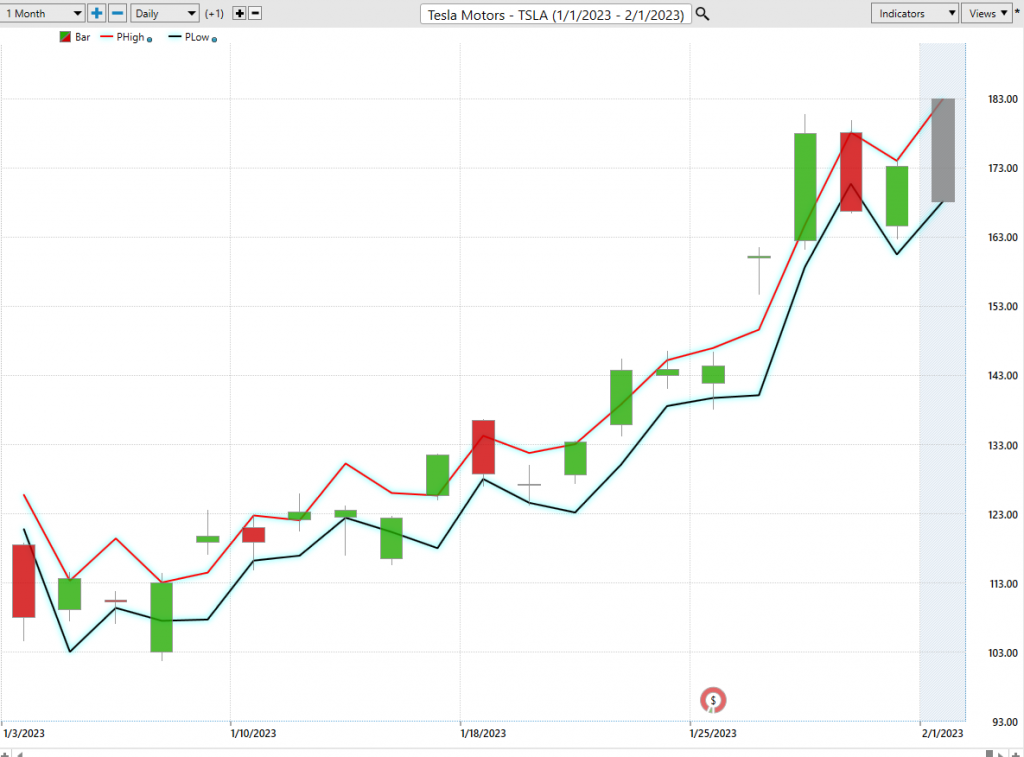Click the 153.00 price axis label
Viewport: 1024px width, 757px height.
pyautogui.click(x=1002, y=306)
